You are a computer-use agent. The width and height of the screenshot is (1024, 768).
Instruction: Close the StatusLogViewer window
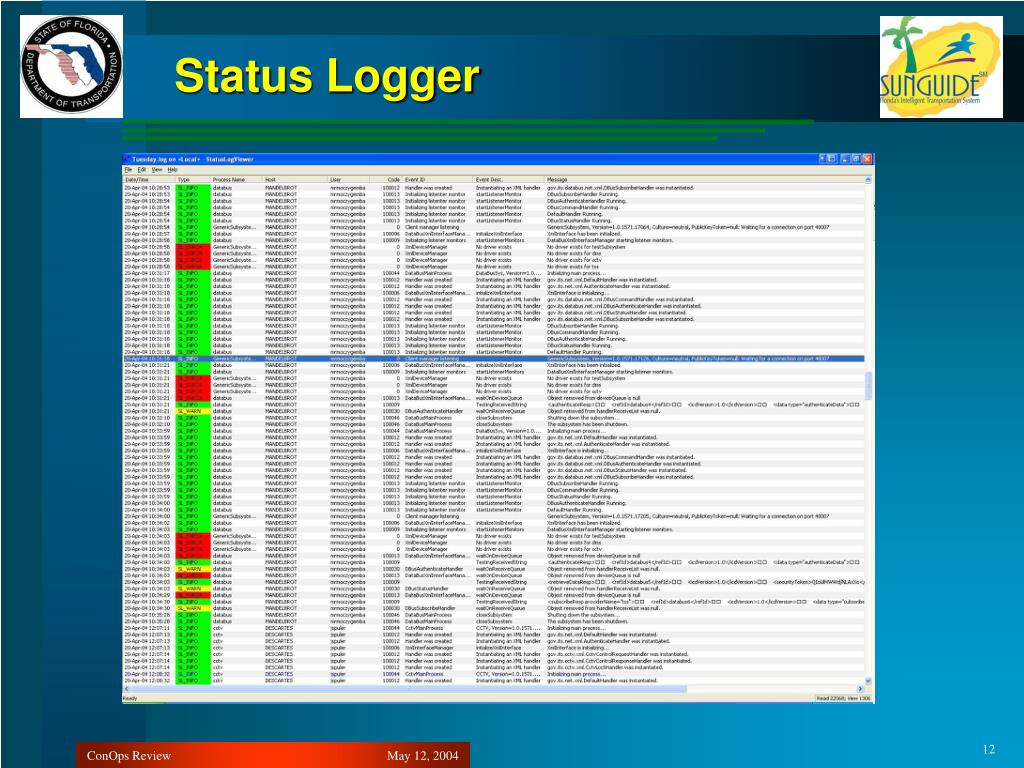(x=867, y=159)
